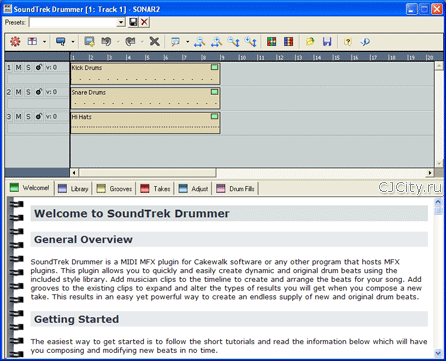Click the instrument icon on track 1
This screenshot has width=446, height=361.
point(39,67)
